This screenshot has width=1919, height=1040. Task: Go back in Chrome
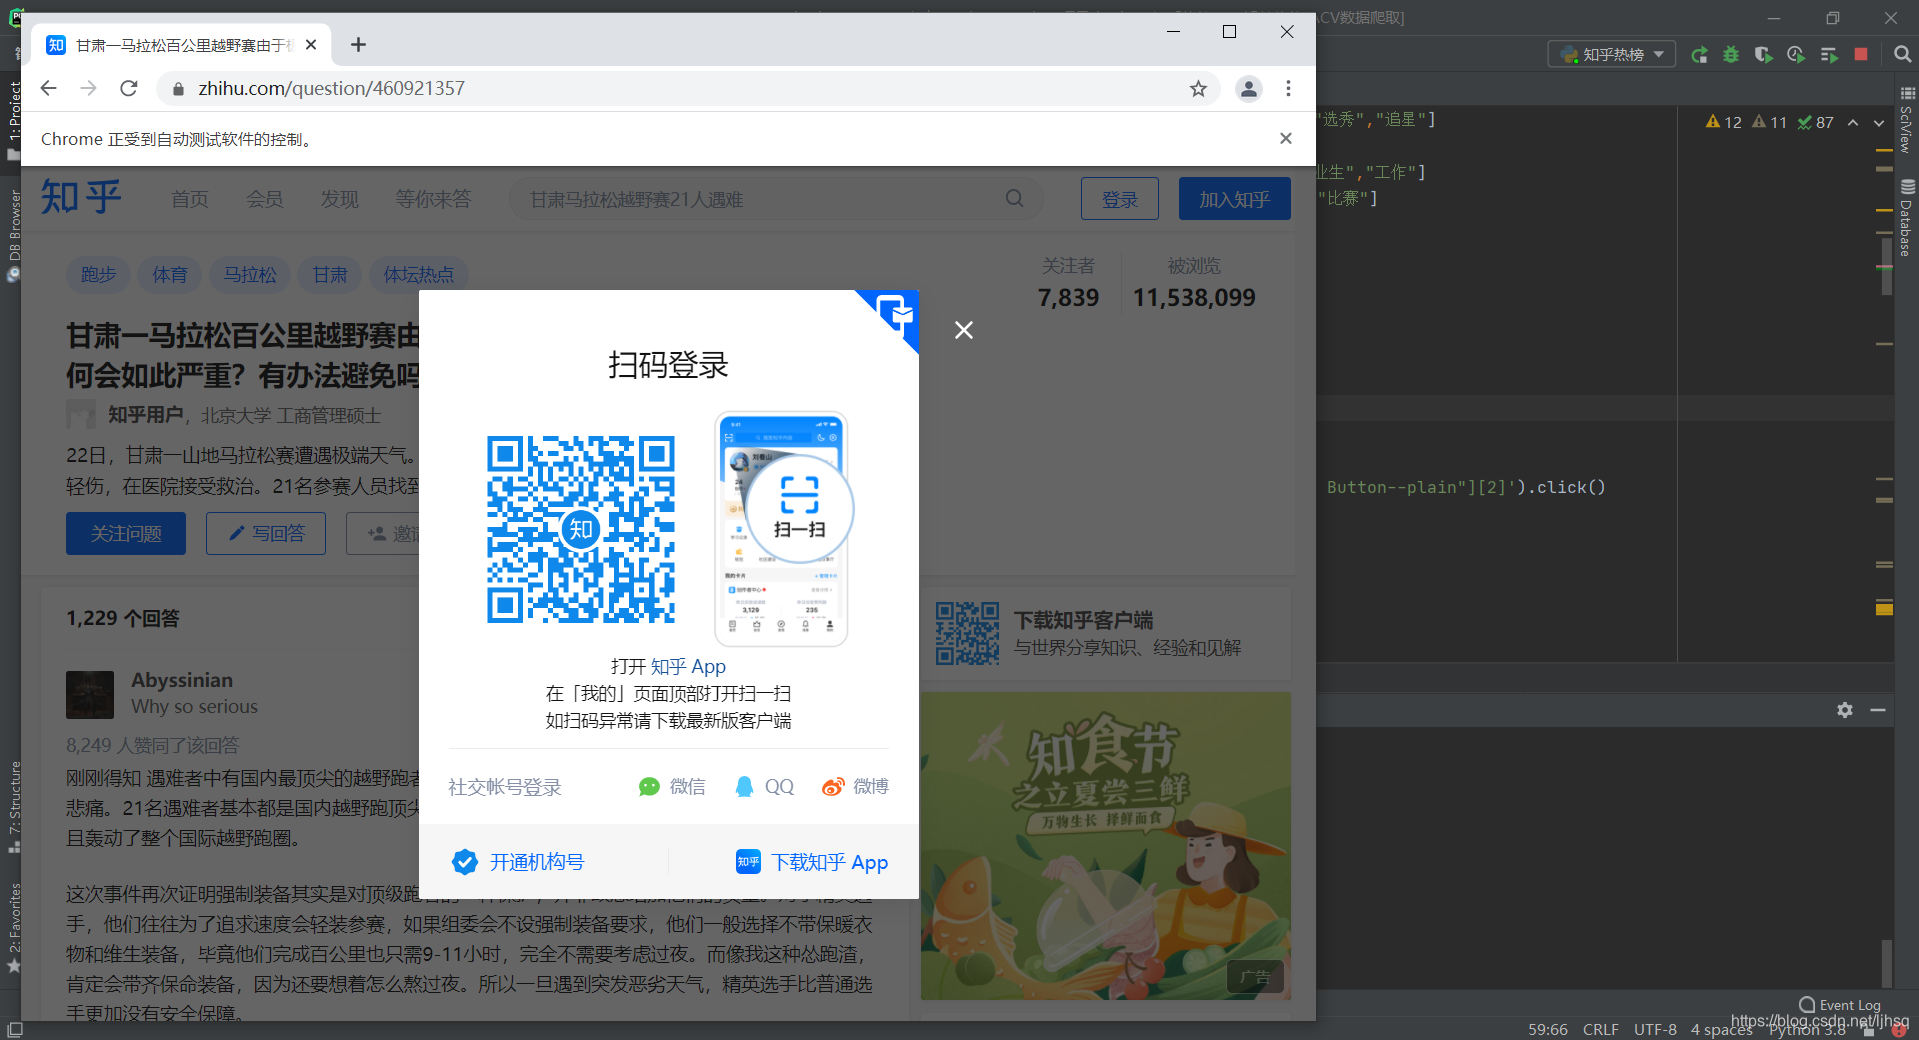[48, 88]
